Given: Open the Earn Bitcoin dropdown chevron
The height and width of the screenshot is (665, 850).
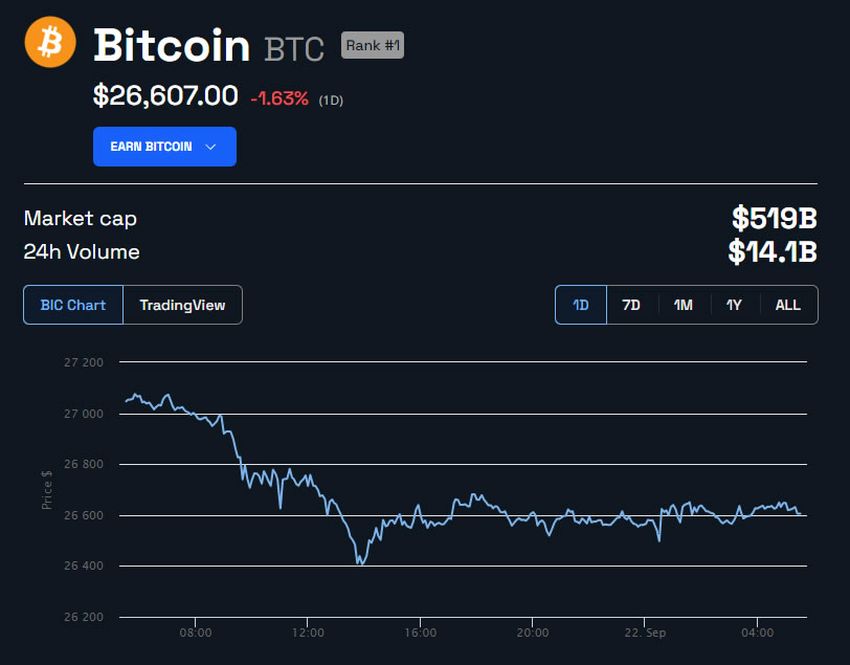Looking at the screenshot, I should (211, 146).
